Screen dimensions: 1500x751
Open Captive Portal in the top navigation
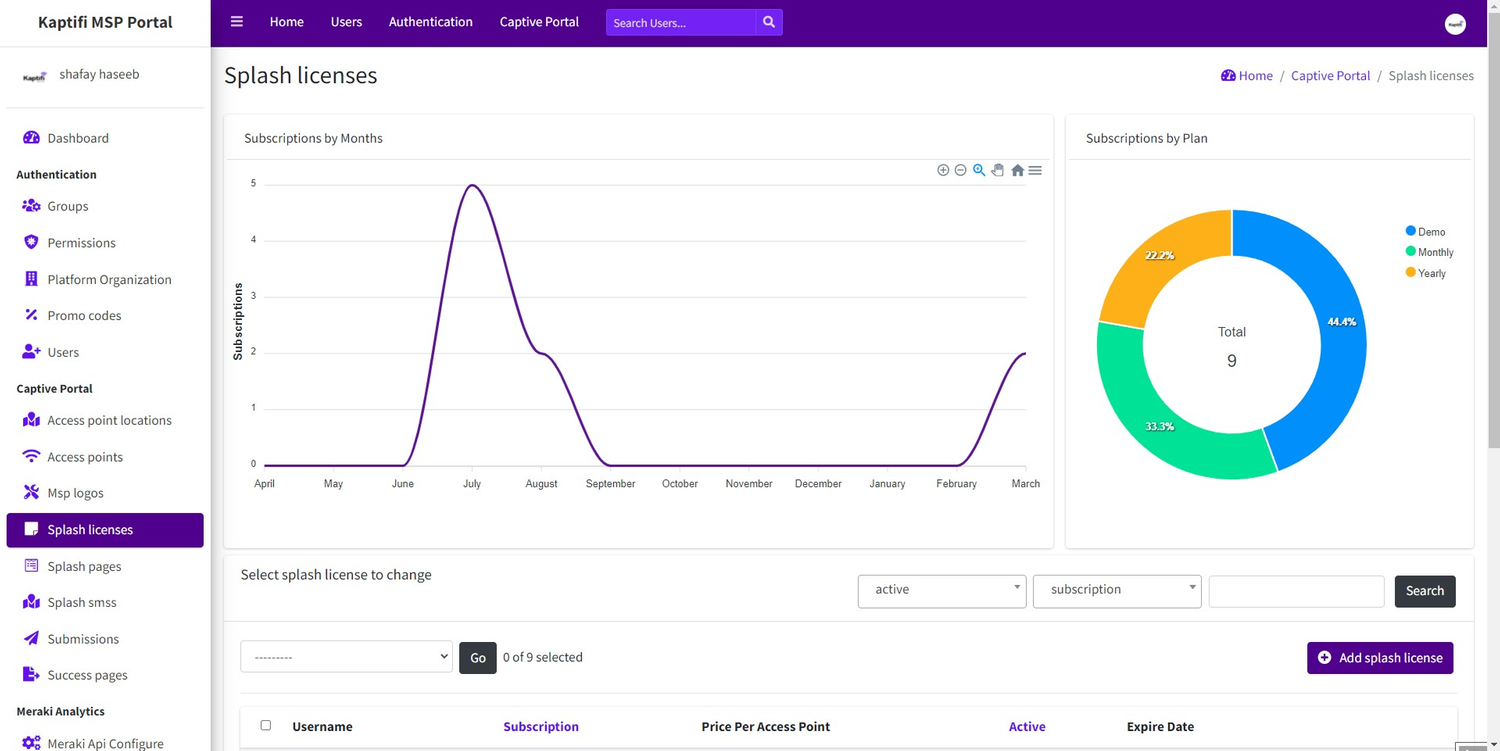tap(538, 21)
